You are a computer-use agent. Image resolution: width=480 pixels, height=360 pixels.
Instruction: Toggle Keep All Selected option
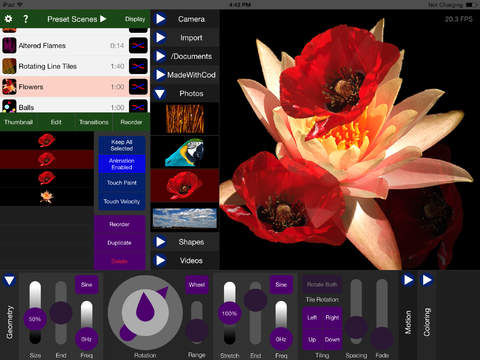[122, 145]
